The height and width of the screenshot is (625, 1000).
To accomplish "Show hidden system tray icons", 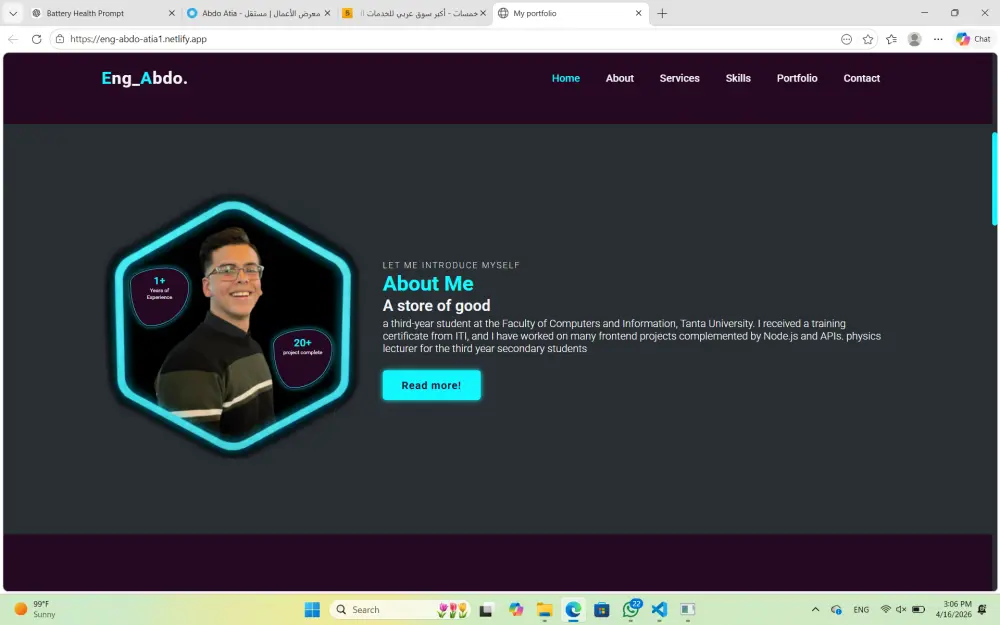I will 815,610.
